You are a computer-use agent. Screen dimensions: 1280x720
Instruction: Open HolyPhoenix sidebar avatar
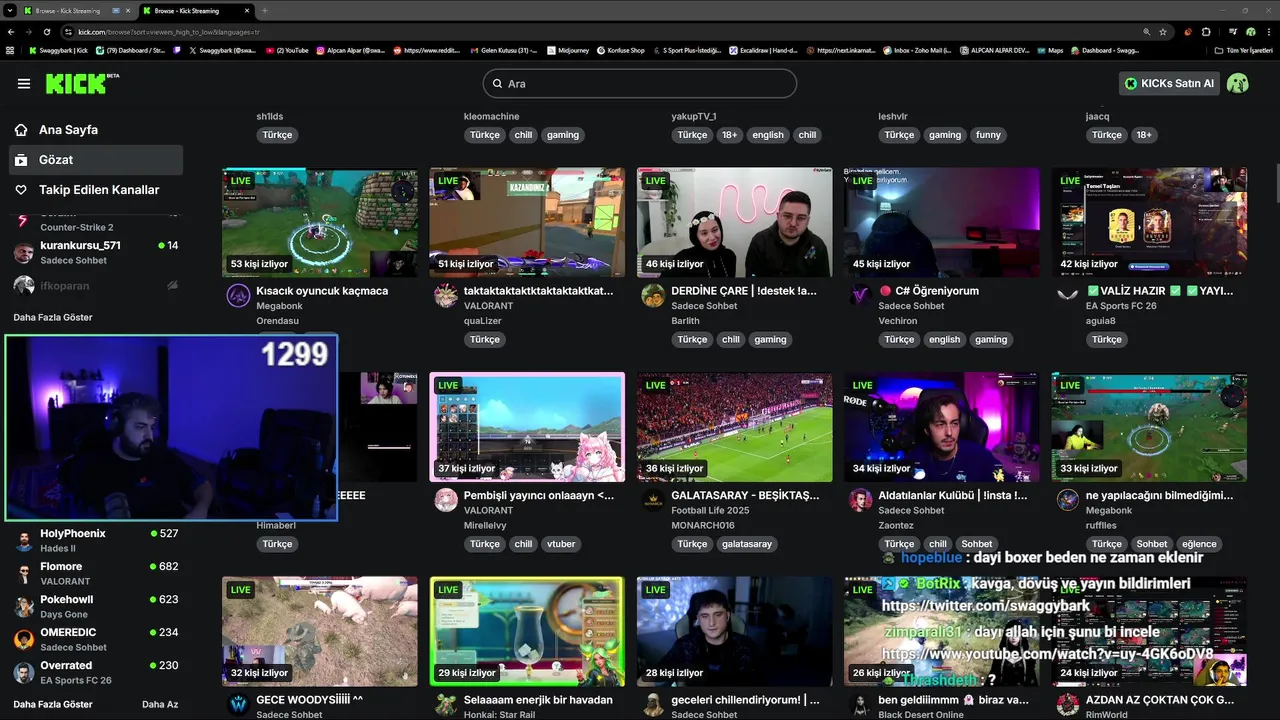24,541
